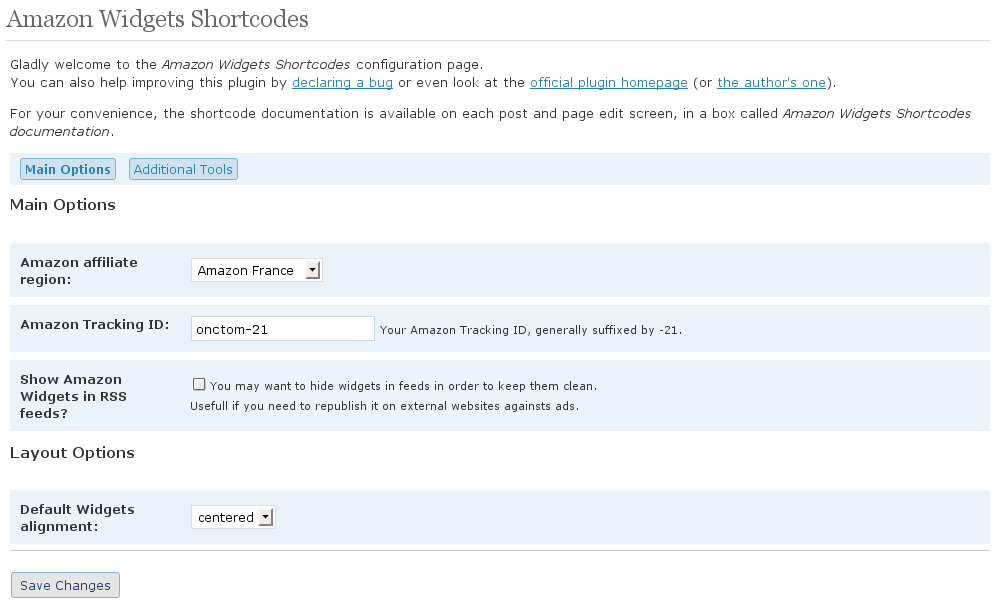This screenshot has height=602, width=996.
Task: Click the "Default Widgets alignment:" field label
Action: [77, 517]
